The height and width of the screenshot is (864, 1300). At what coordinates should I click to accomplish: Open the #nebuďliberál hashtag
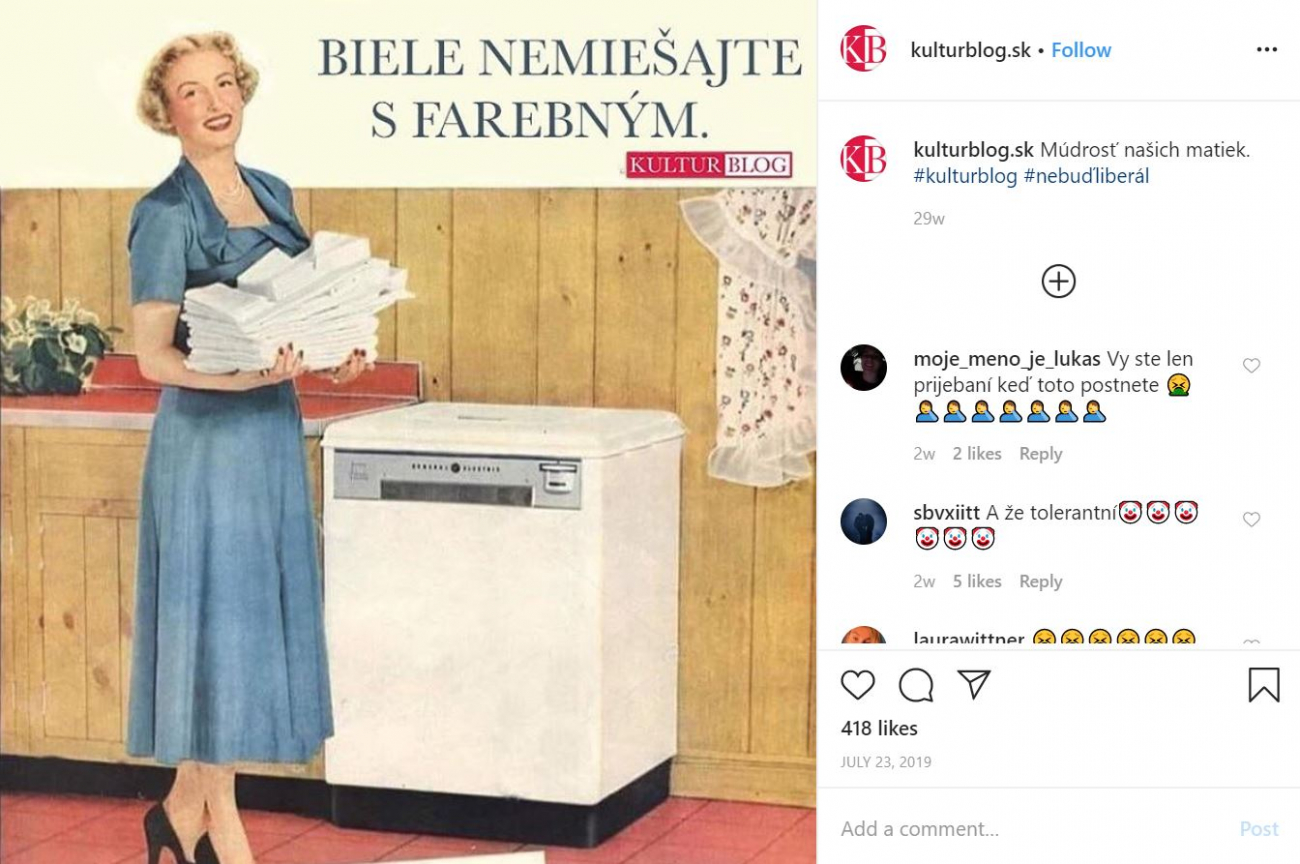(1086, 176)
